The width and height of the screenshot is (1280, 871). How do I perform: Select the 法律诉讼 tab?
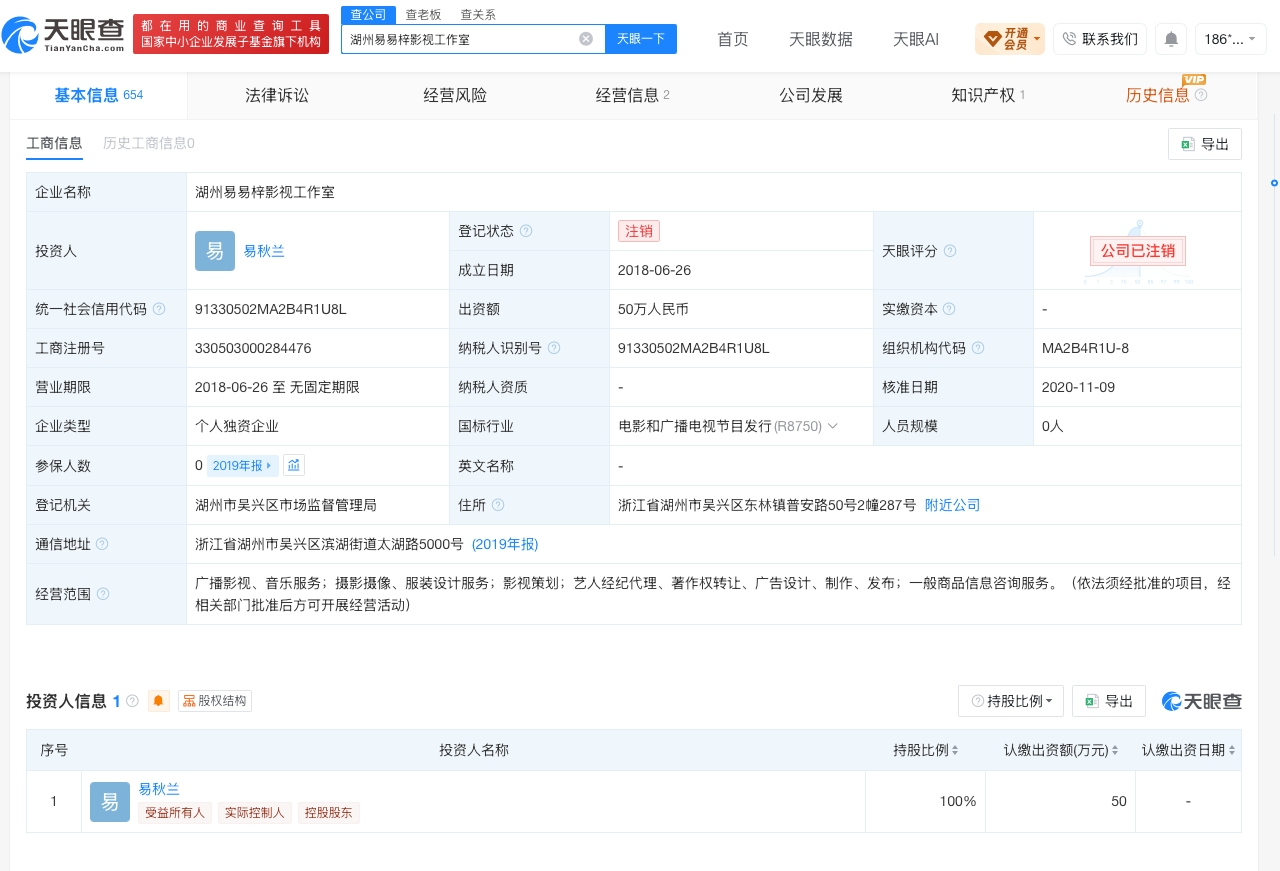(x=277, y=95)
